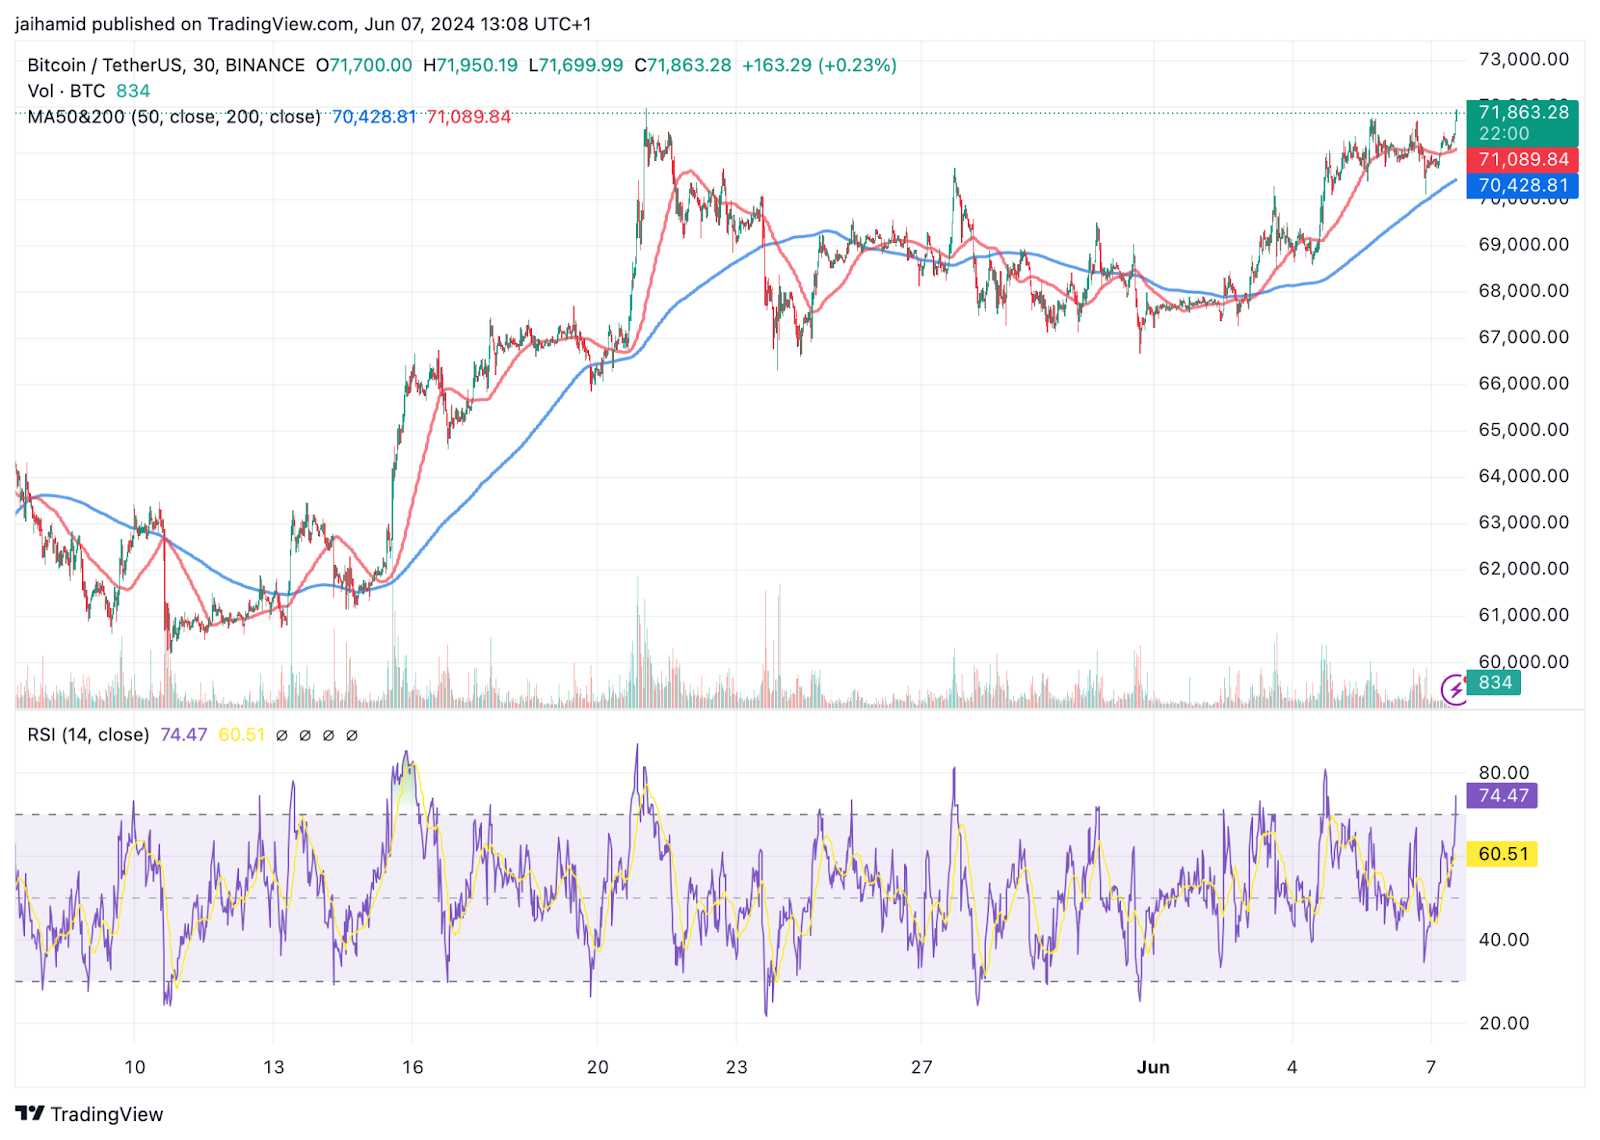
Task: Click the first ∅ symbol in RSI legend
Action: click(x=282, y=736)
